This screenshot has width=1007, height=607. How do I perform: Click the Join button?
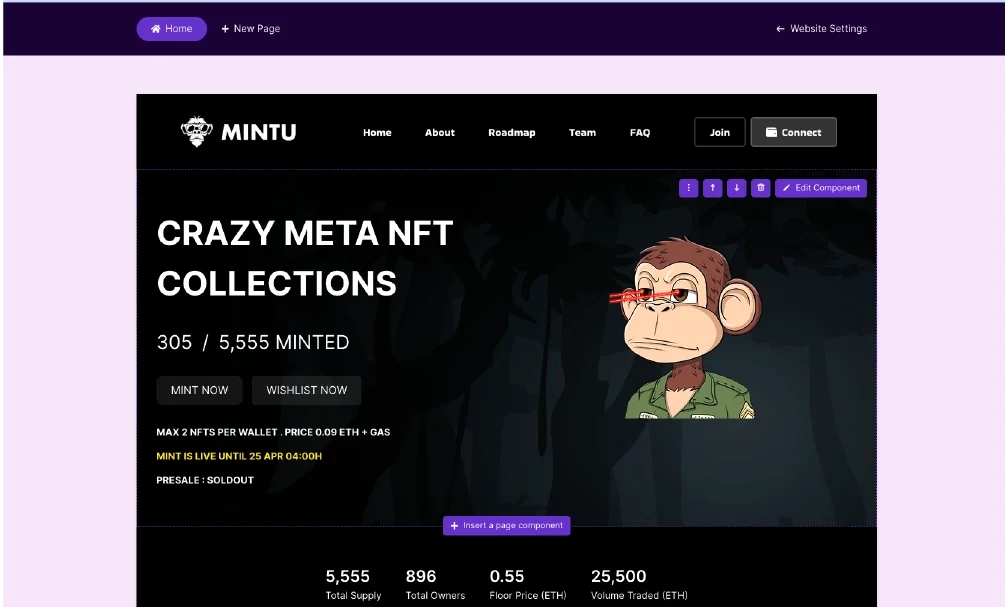720,132
